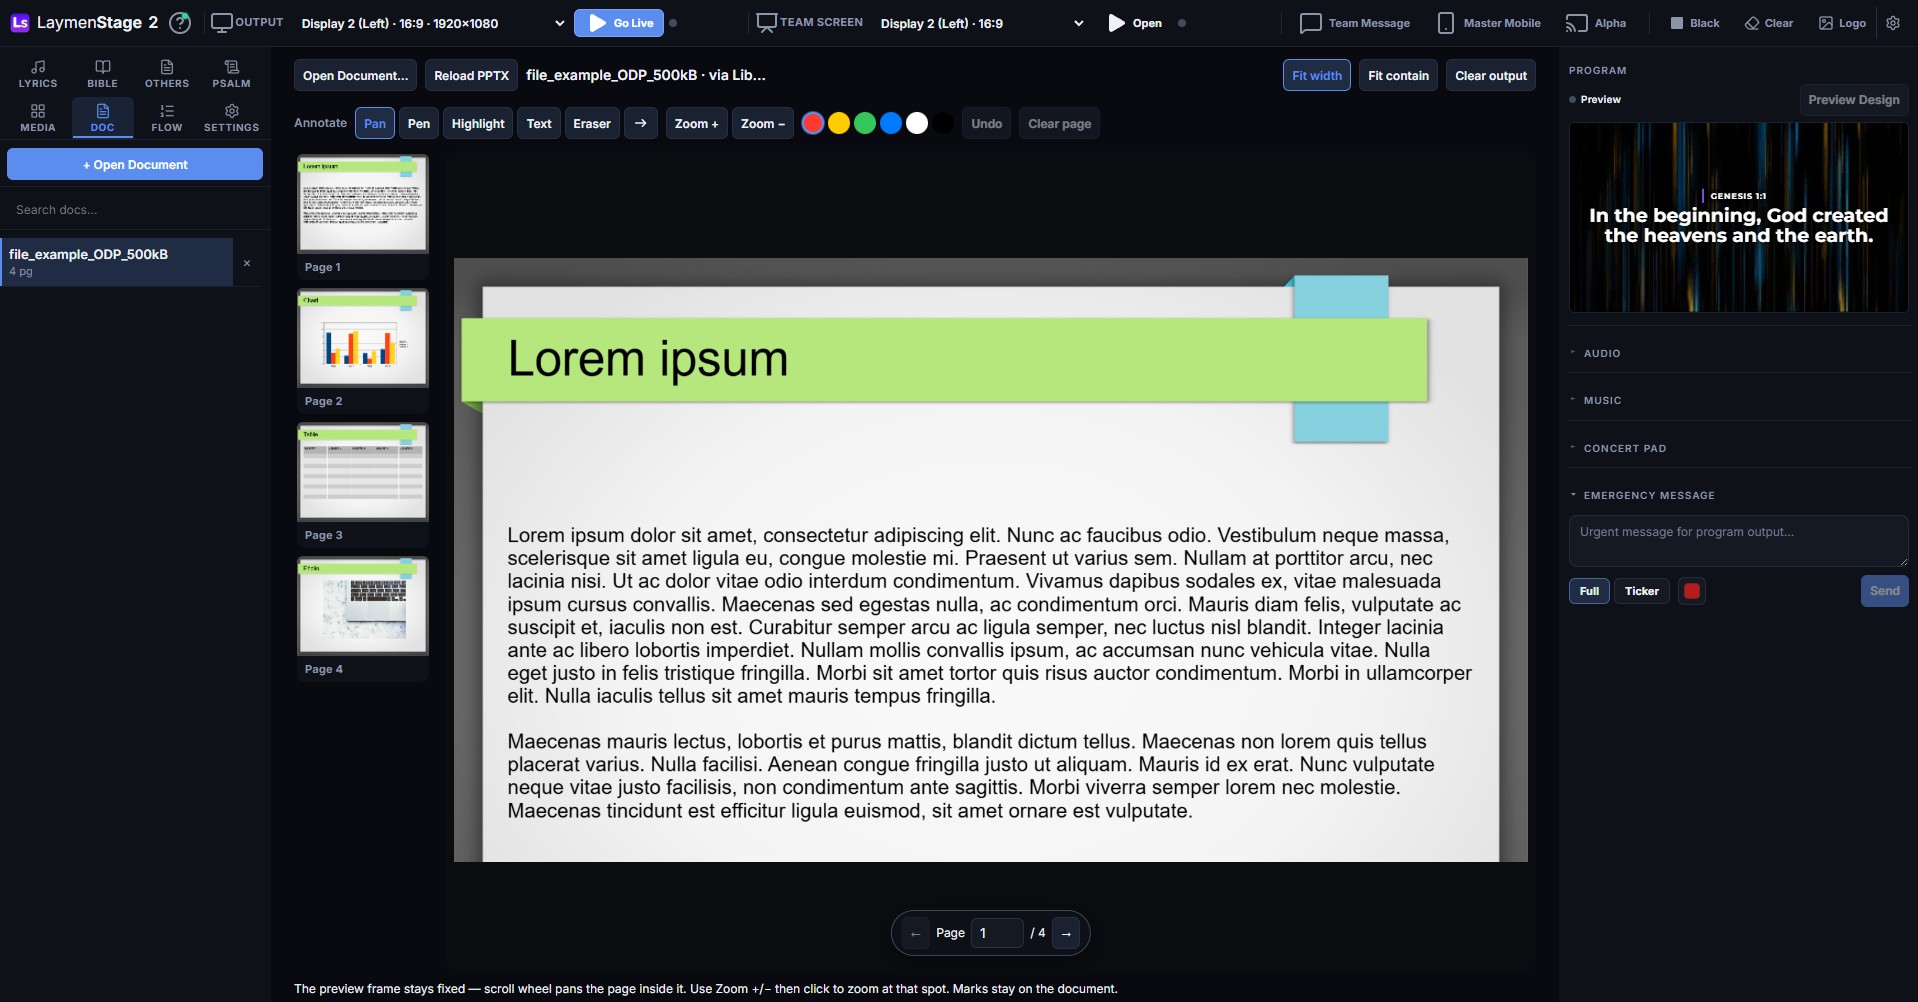Switch to the Flow tab
Image resolution: width=1918 pixels, height=1002 pixels.
click(x=167, y=117)
